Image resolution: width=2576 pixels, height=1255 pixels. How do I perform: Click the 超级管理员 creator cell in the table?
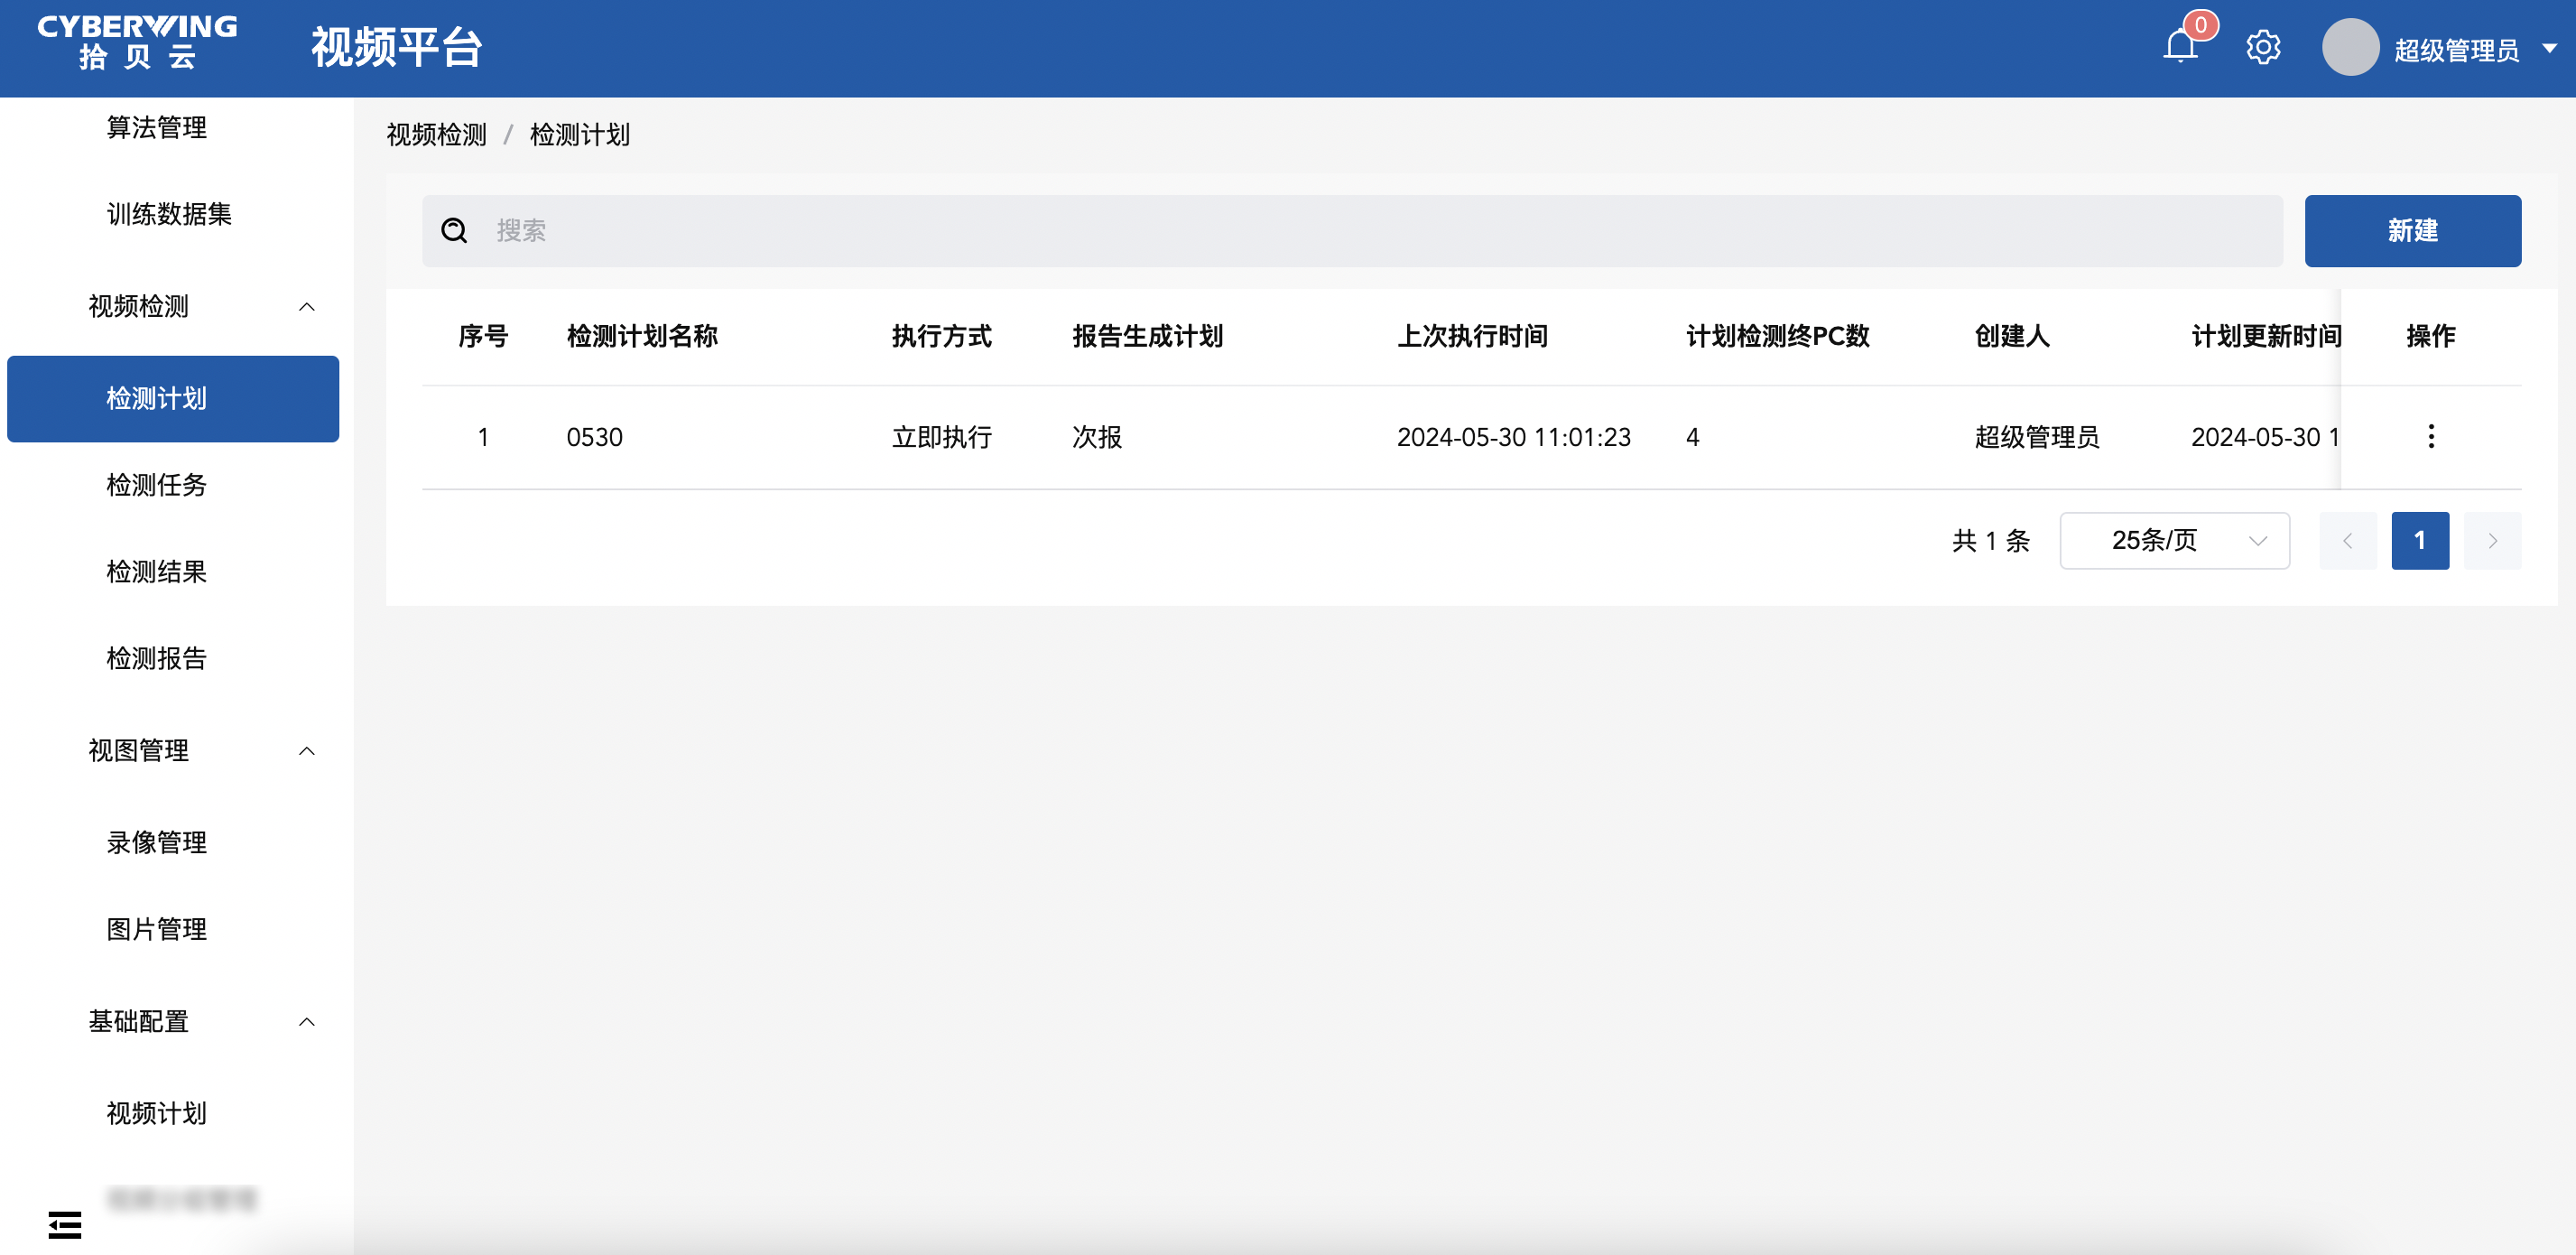pyautogui.click(x=2036, y=437)
